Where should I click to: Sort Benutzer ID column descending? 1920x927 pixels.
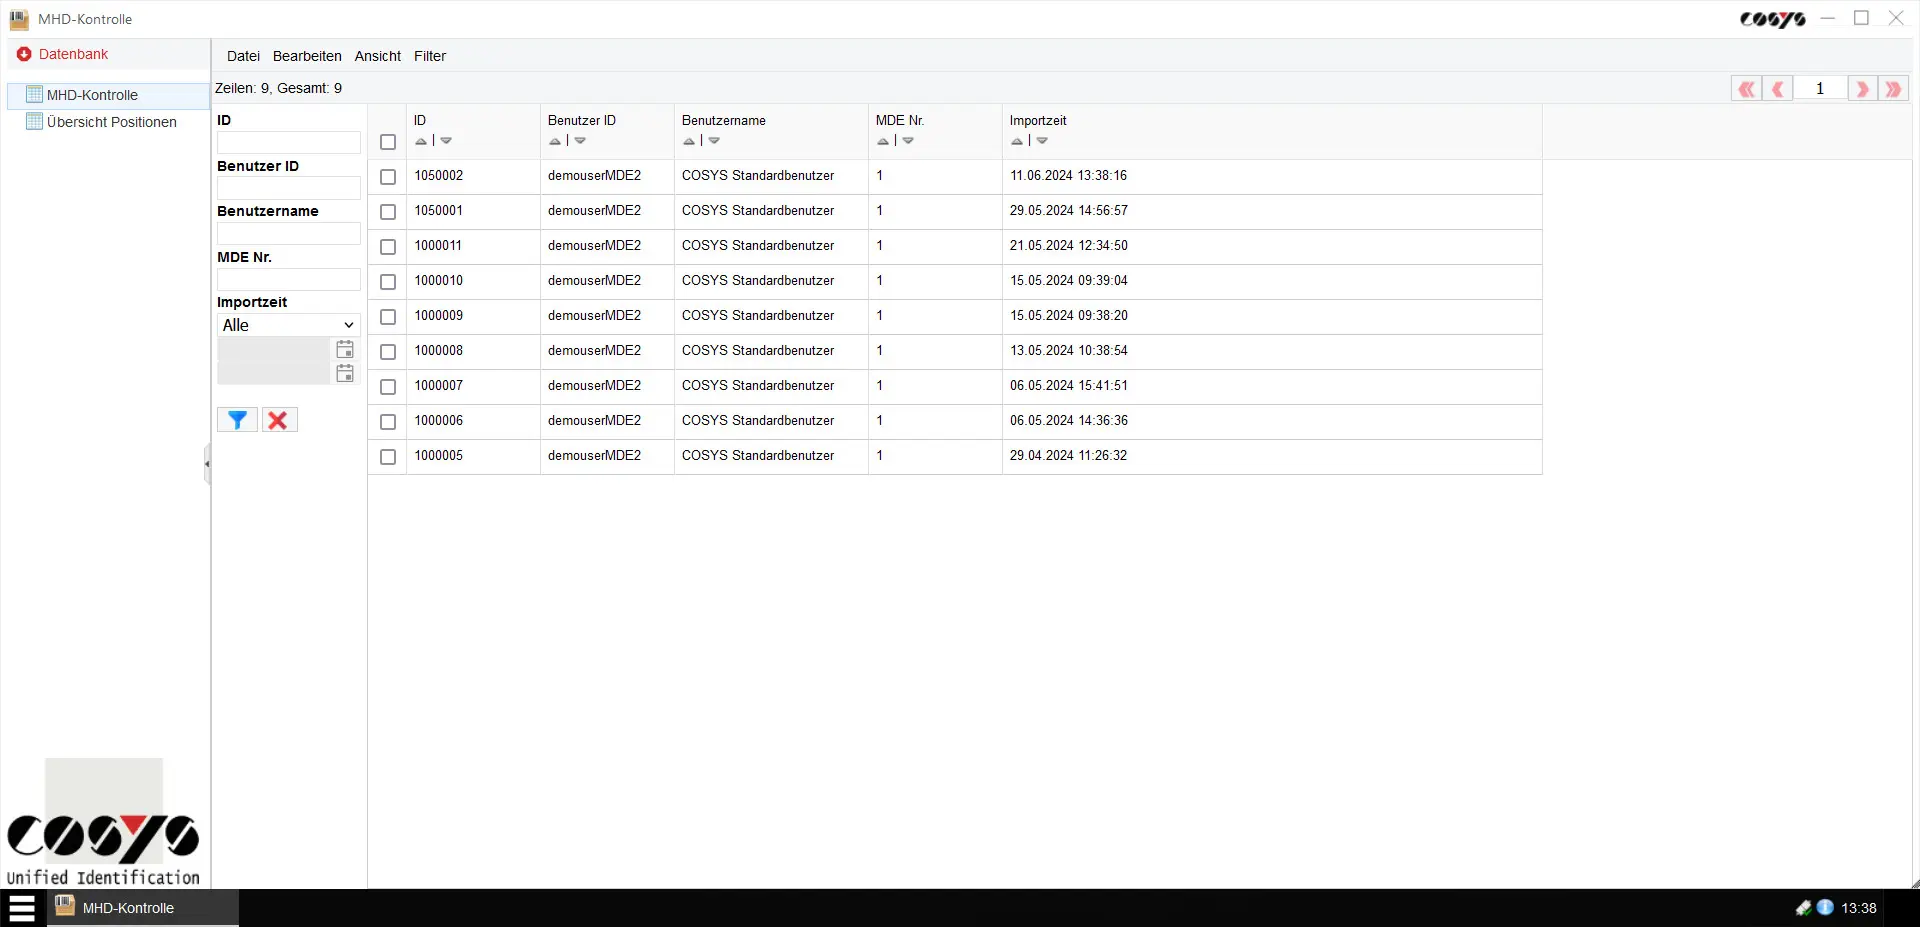click(580, 141)
